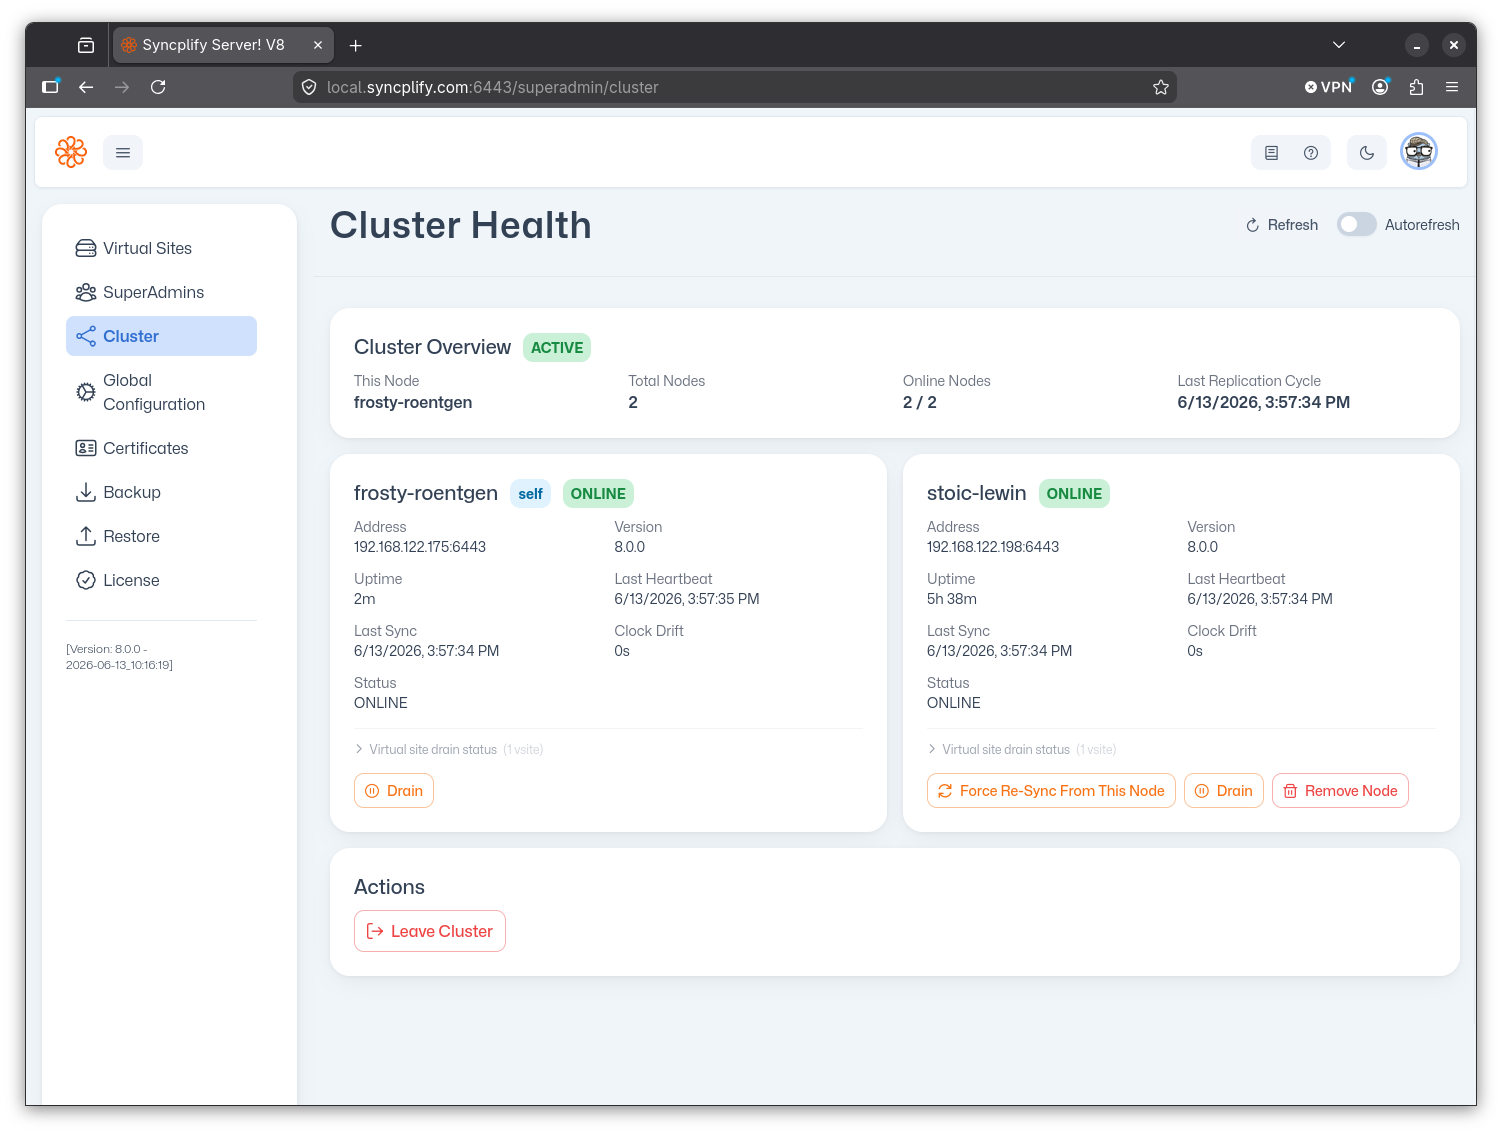1502x1134 pixels.
Task: Click the Syncplify orange flower logo
Action: tap(71, 152)
